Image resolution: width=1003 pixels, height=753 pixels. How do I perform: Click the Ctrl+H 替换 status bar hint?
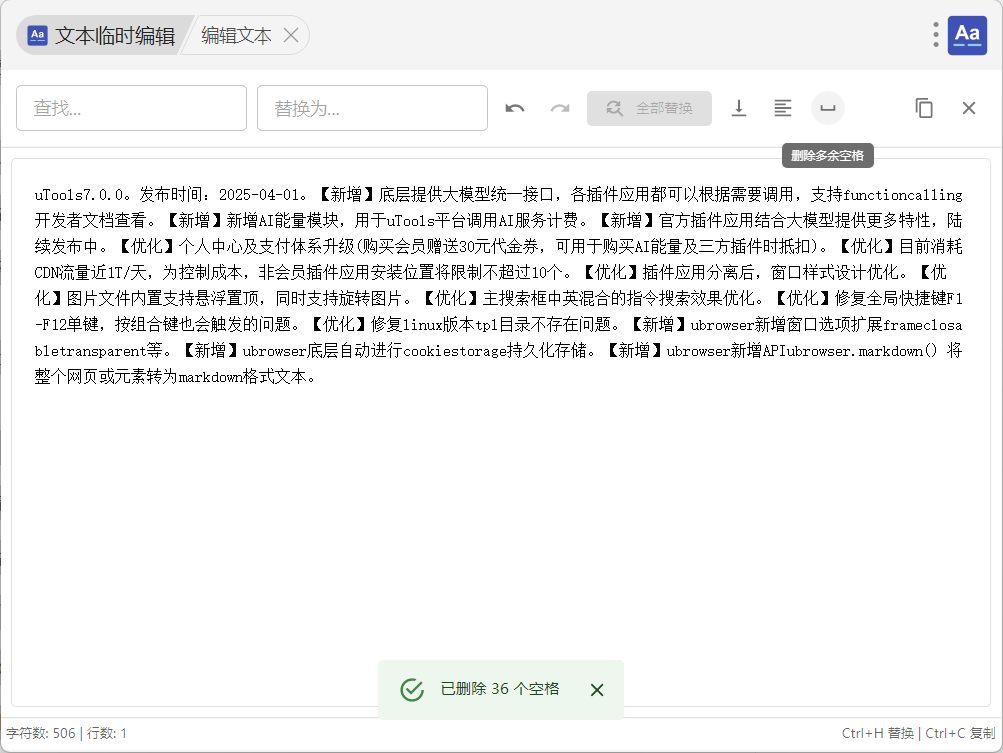pyautogui.click(x=877, y=733)
